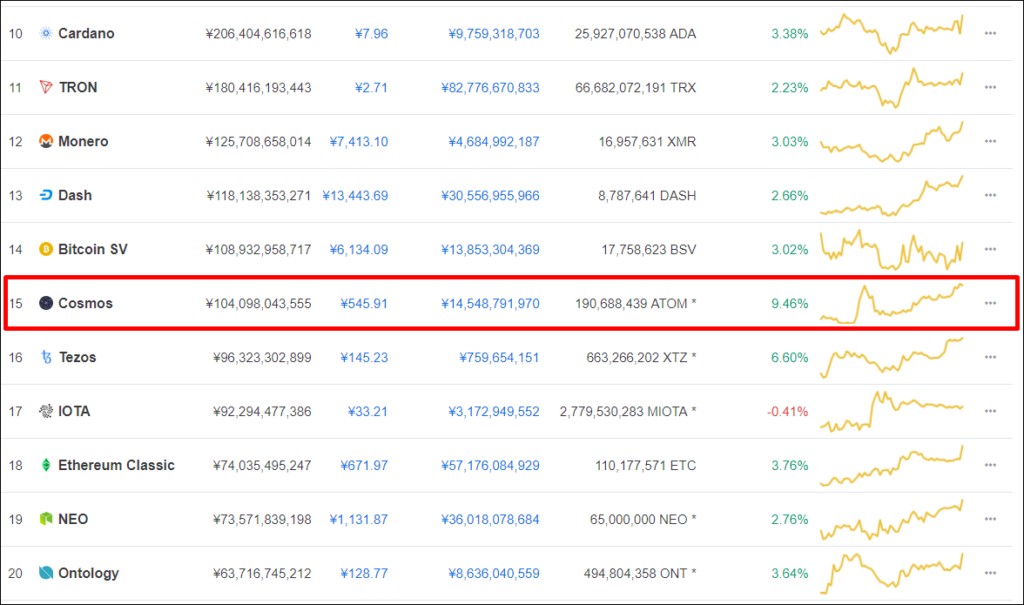This screenshot has height=605, width=1024.
Task: Open Monero's 7-day price sparkline chart
Action: [891, 141]
